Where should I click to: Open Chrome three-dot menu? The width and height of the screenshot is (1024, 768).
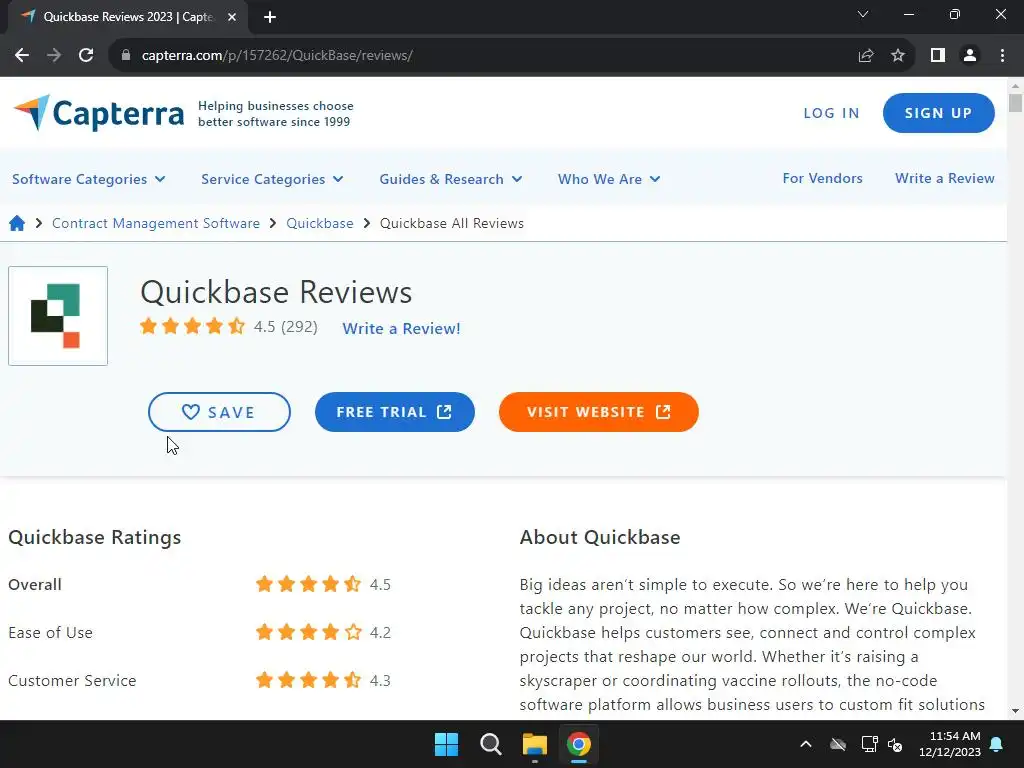click(x=1002, y=56)
